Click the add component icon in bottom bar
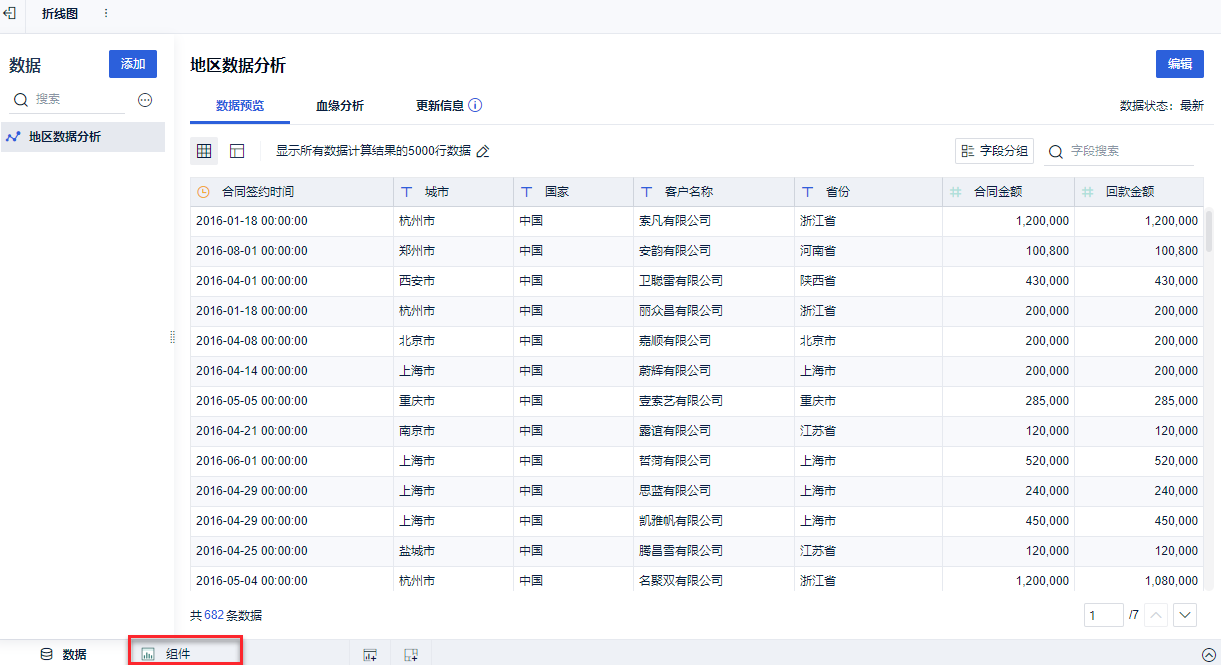Screen dimensions: 1221x665 370,655
